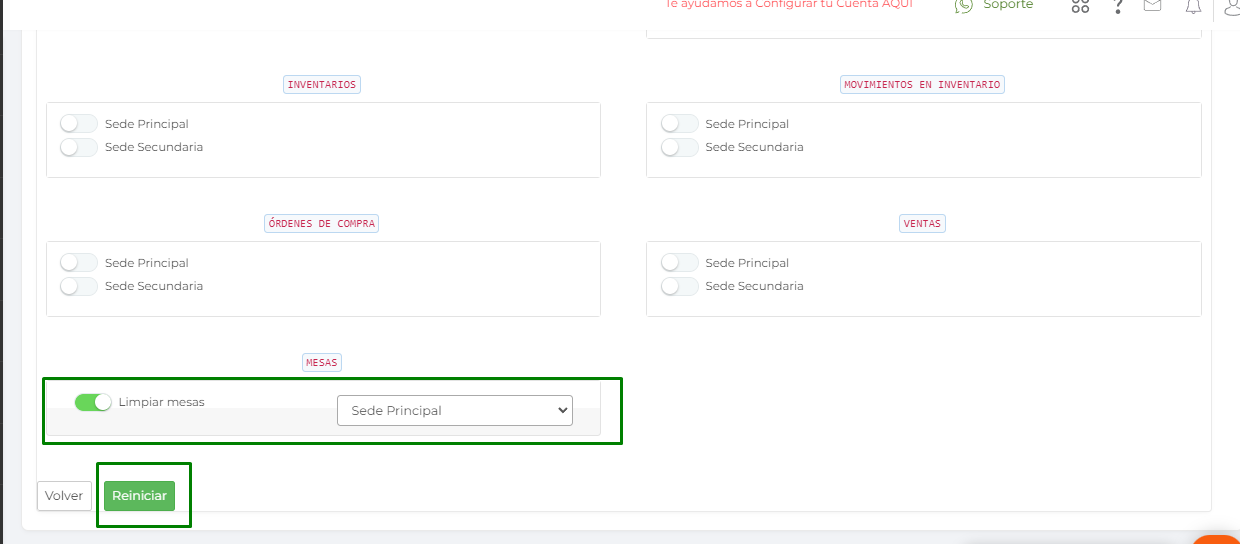Switch on Sede Principal for Órdenes de Compra
Image resolution: width=1240 pixels, height=544 pixels.
pos(79,263)
